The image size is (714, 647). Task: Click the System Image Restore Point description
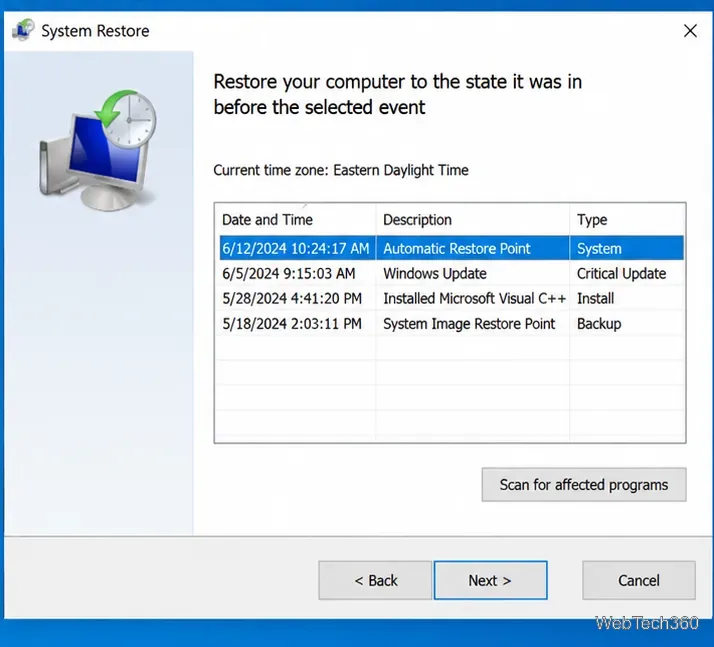pos(469,324)
